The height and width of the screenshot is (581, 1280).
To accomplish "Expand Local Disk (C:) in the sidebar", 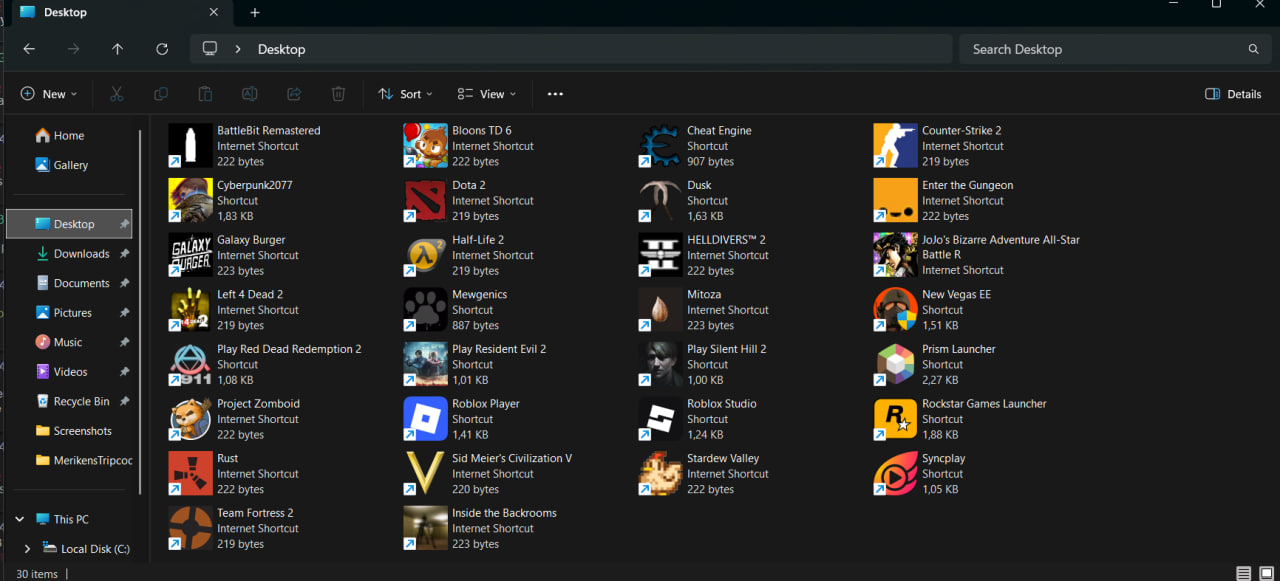I will tap(27, 548).
